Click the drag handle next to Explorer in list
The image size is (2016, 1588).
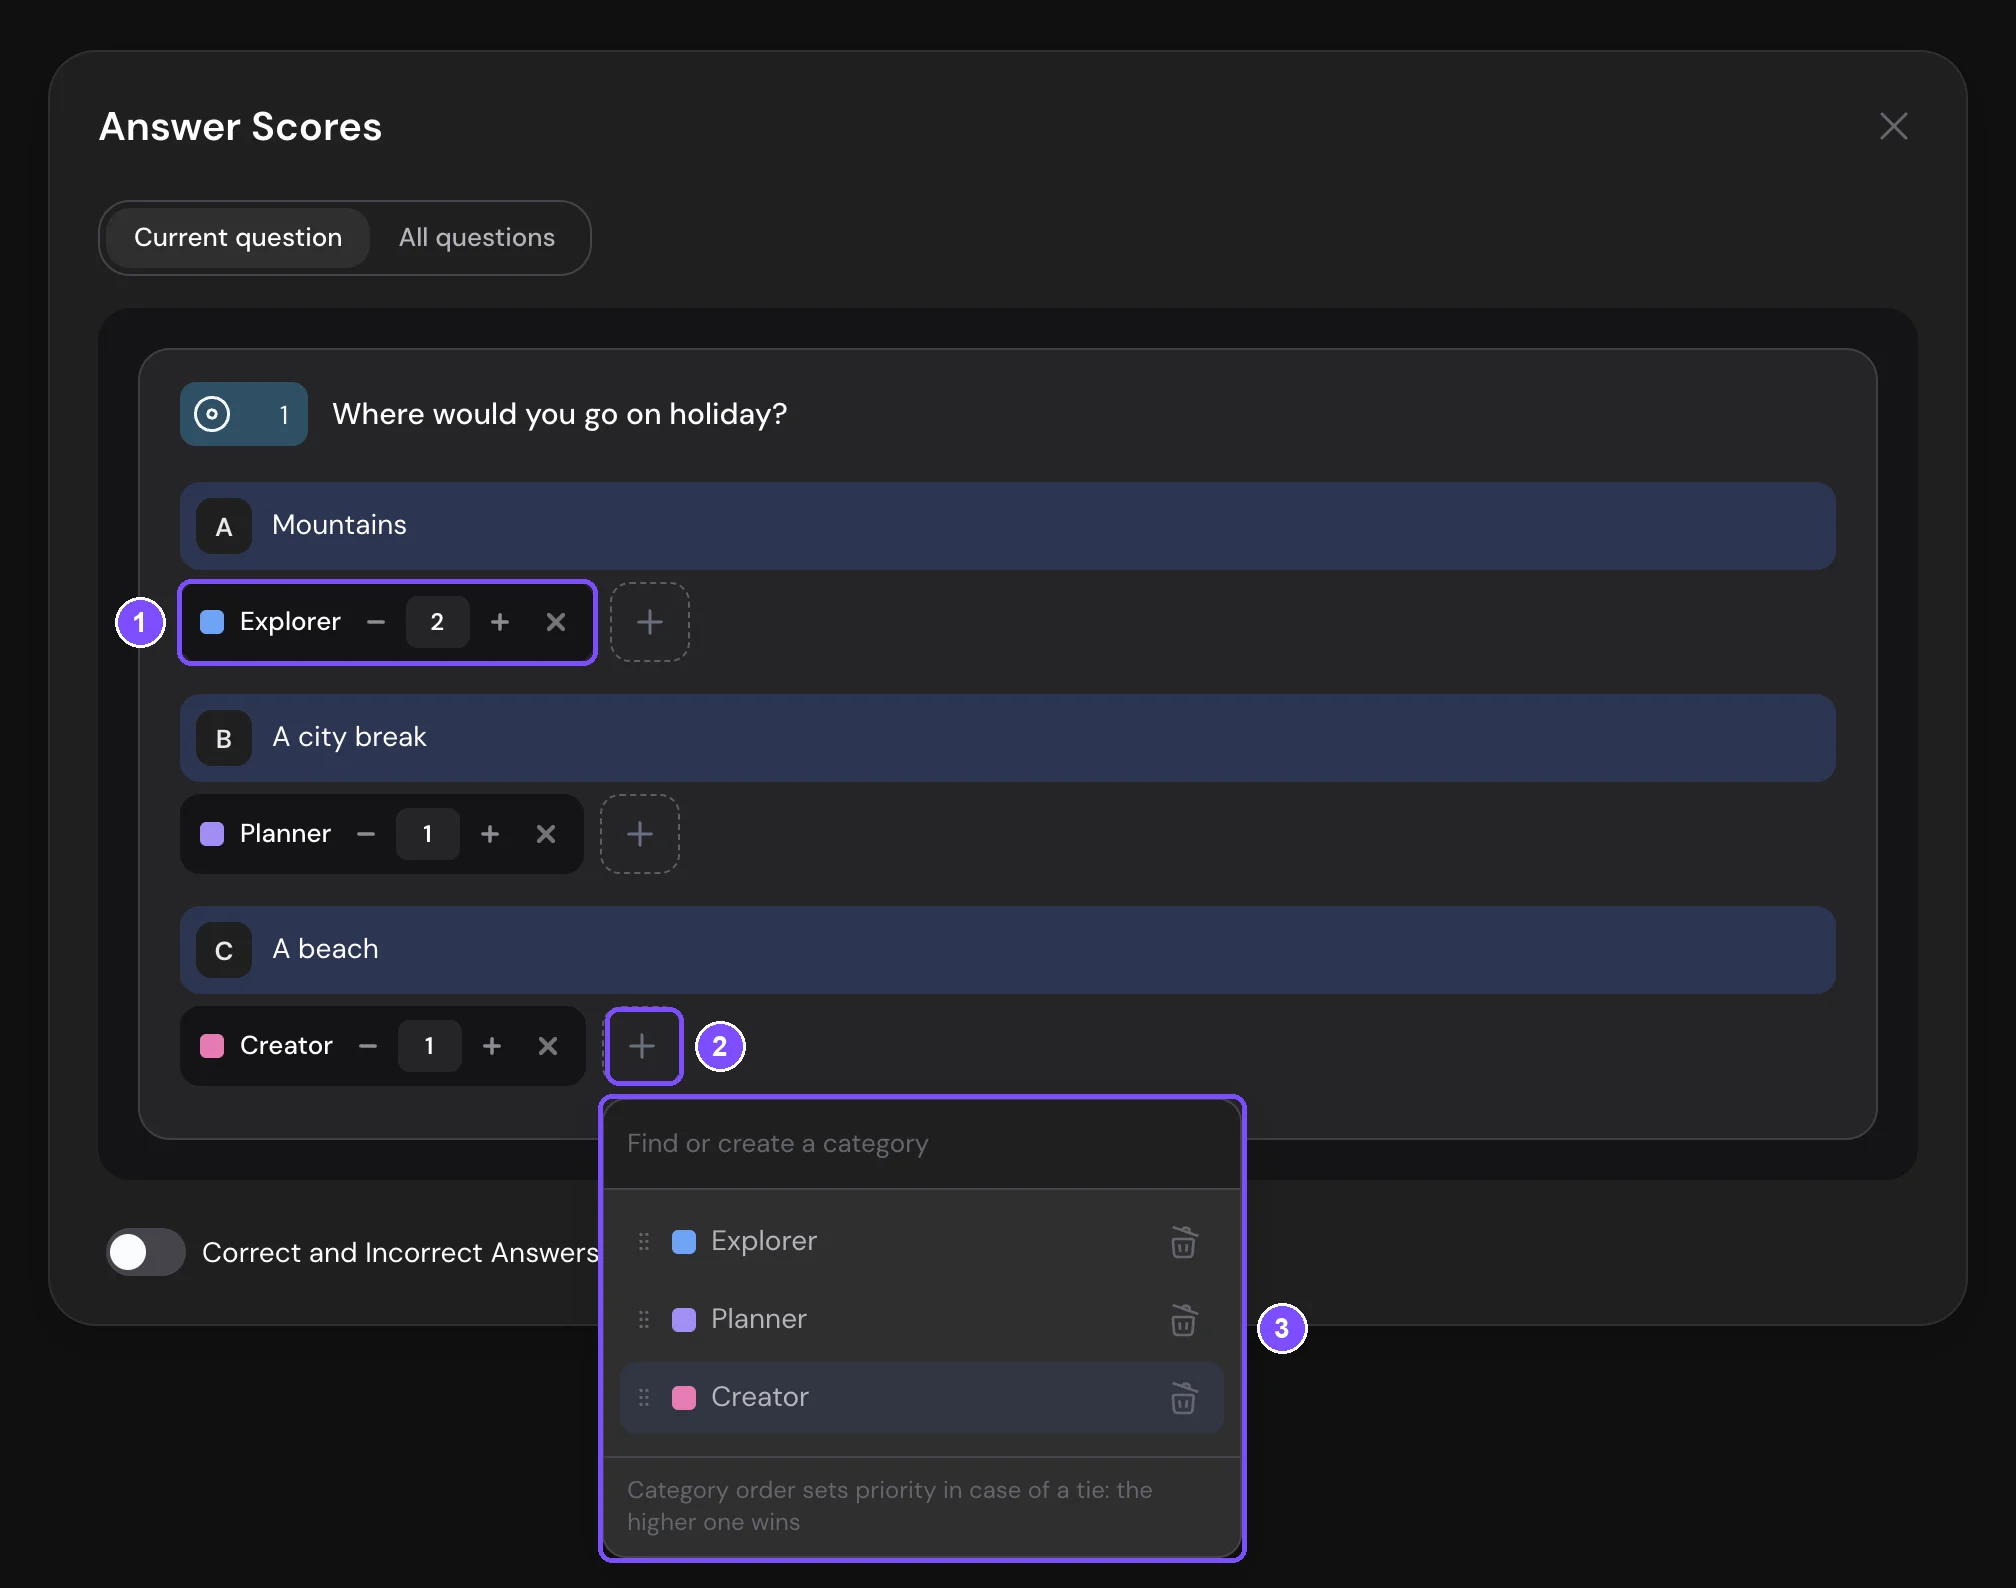(644, 1241)
